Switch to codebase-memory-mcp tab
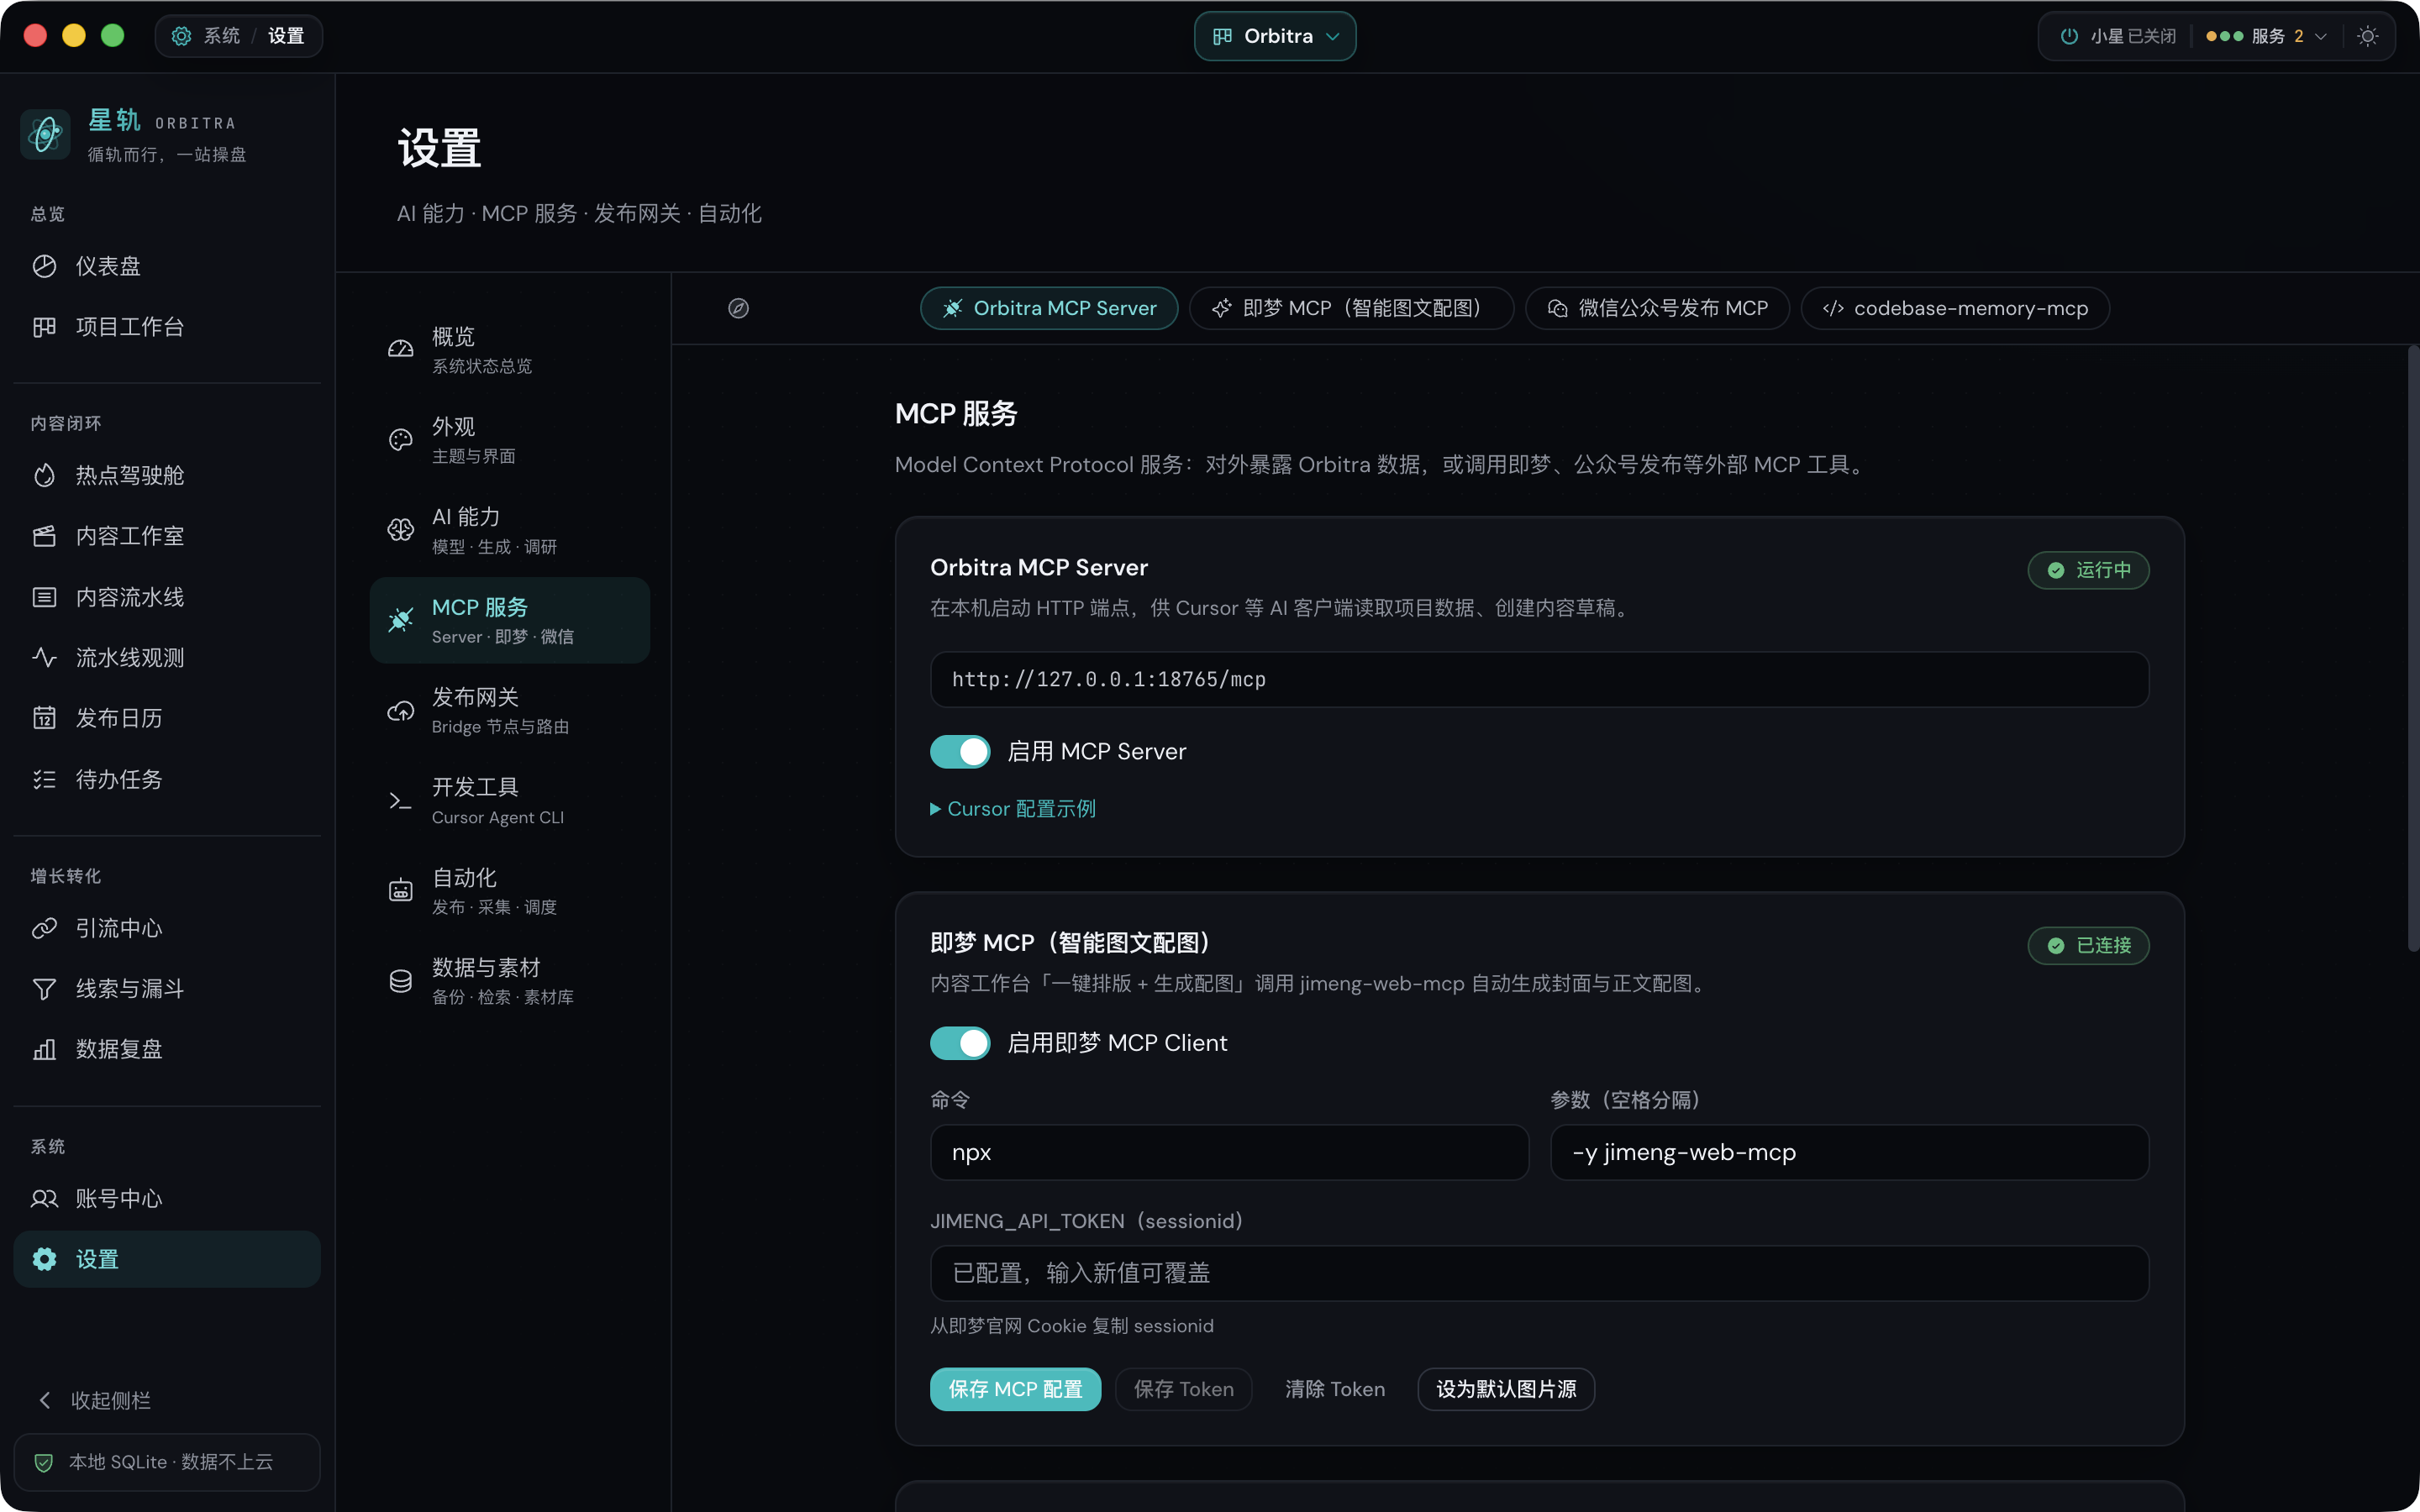Viewport: 2420px width, 1512px height. [x=1955, y=308]
